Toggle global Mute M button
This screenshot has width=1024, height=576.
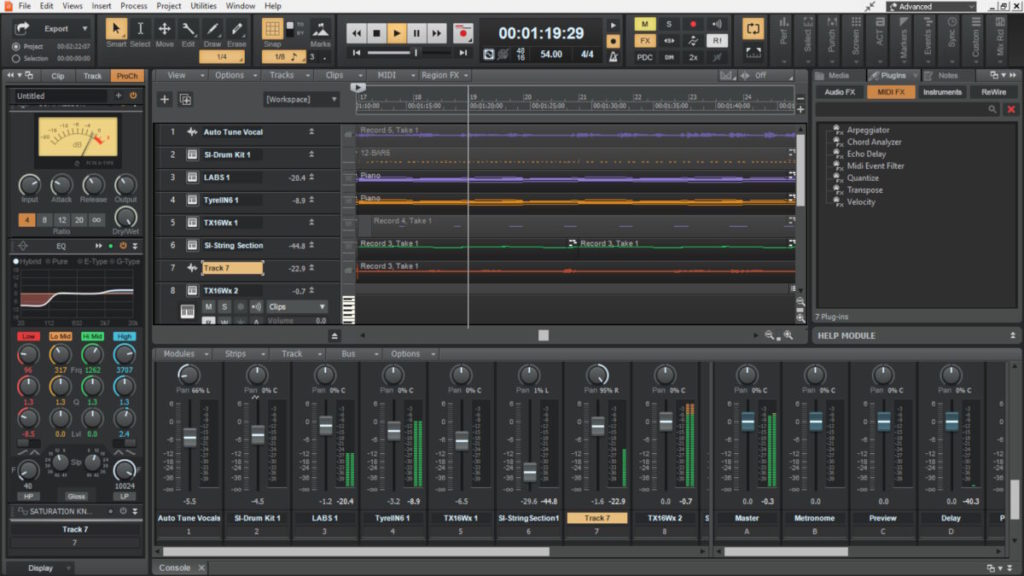point(645,24)
